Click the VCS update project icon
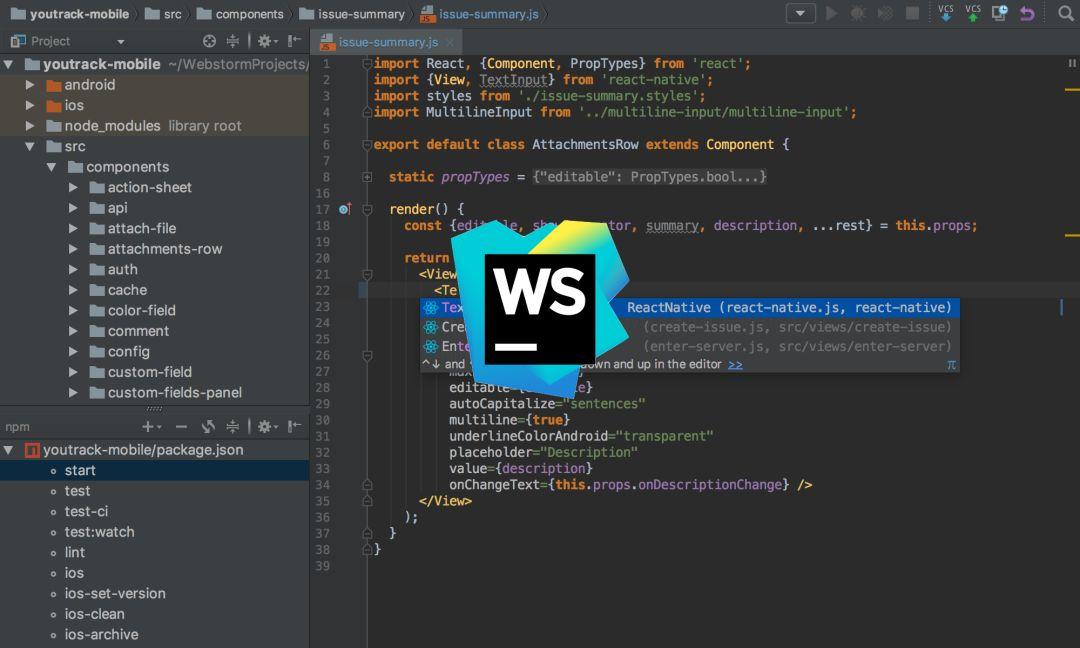The width and height of the screenshot is (1080, 648). click(946, 13)
